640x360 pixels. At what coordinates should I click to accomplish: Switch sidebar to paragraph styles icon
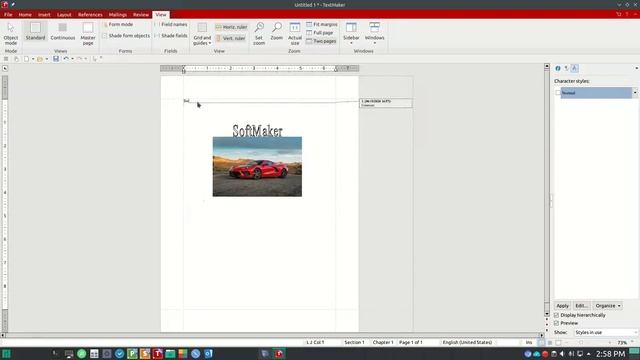click(566, 69)
